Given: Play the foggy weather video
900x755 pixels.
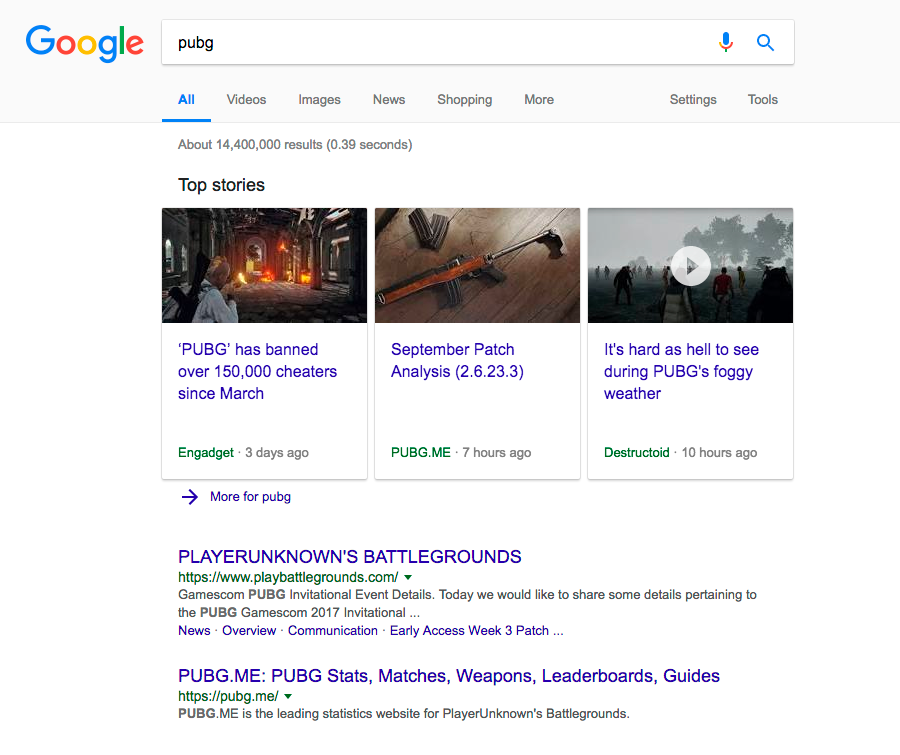Looking at the screenshot, I should [690, 265].
